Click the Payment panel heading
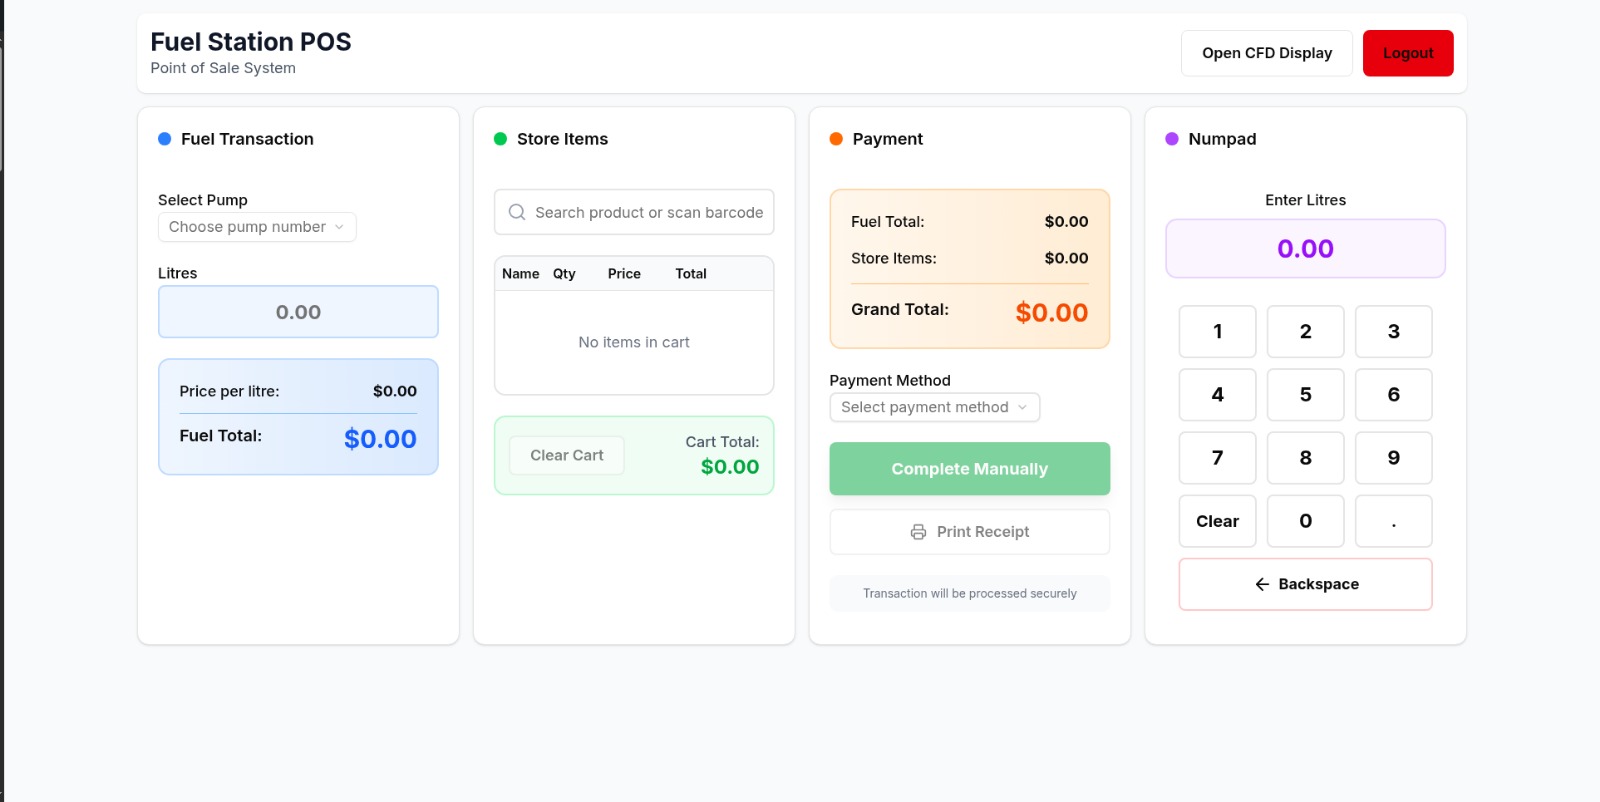1600x802 pixels. [x=887, y=139]
